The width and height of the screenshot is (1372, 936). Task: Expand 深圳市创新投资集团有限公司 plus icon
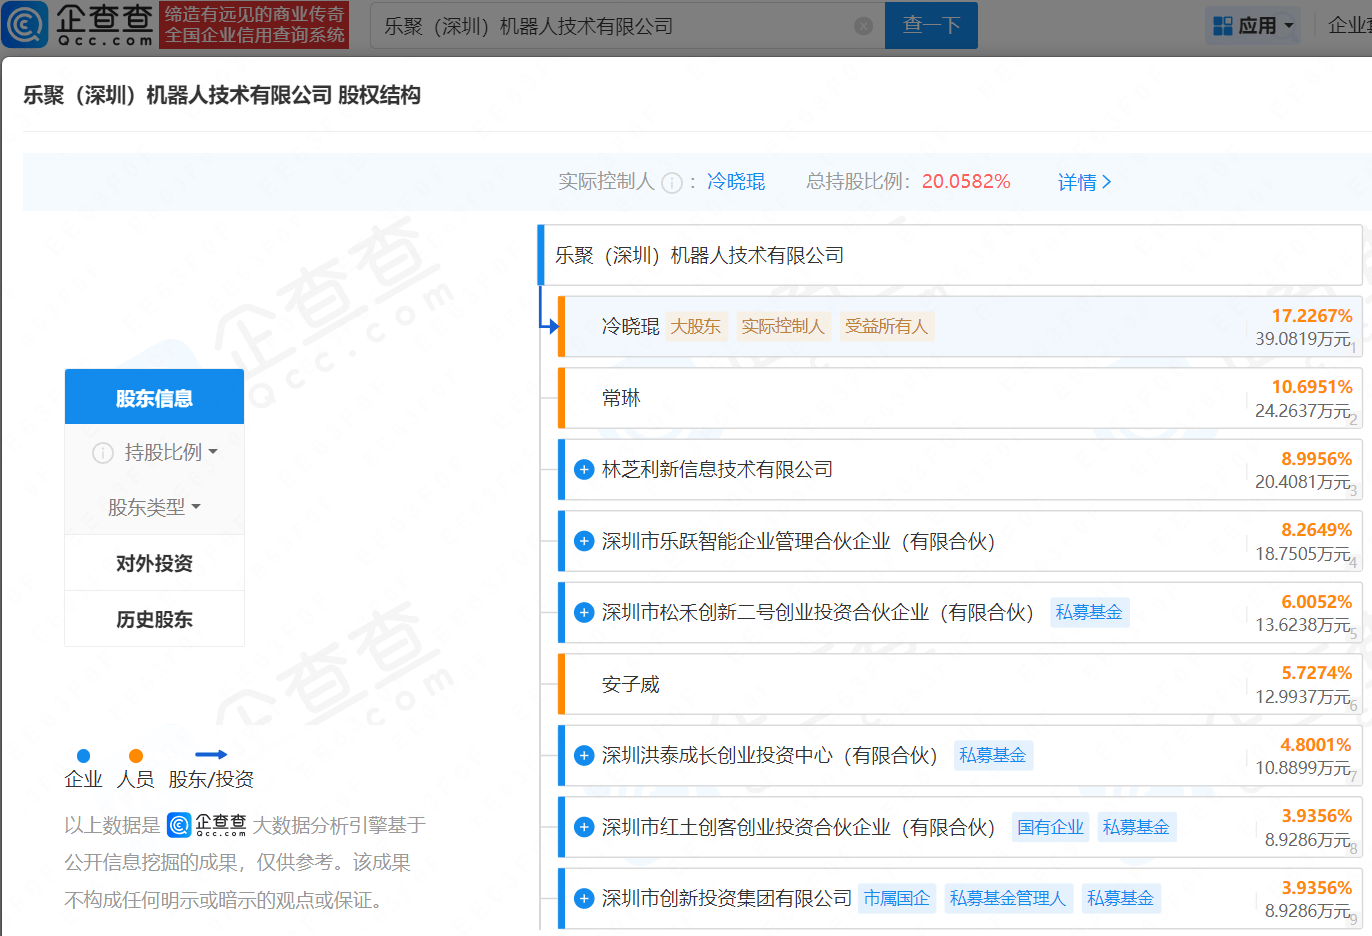(584, 898)
